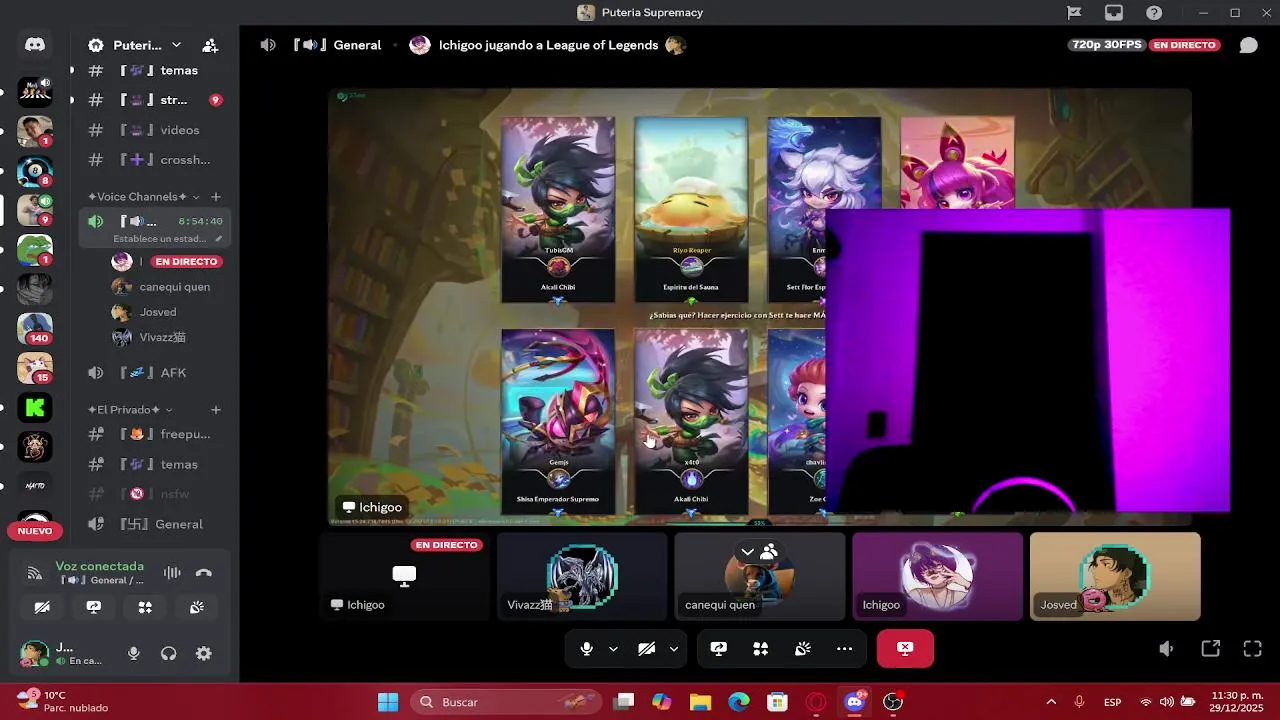Toggle camera in sidebar voice panel
This screenshot has height=720, width=1280.
tap(42, 607)
